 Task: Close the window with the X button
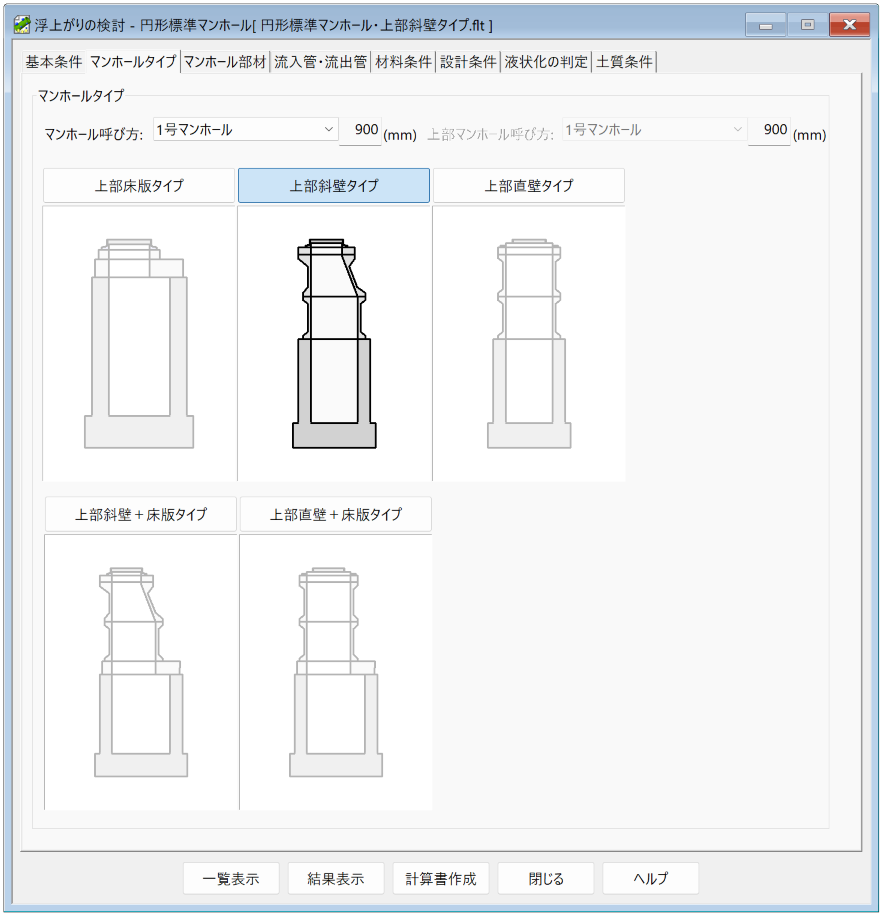click(849, 25)
